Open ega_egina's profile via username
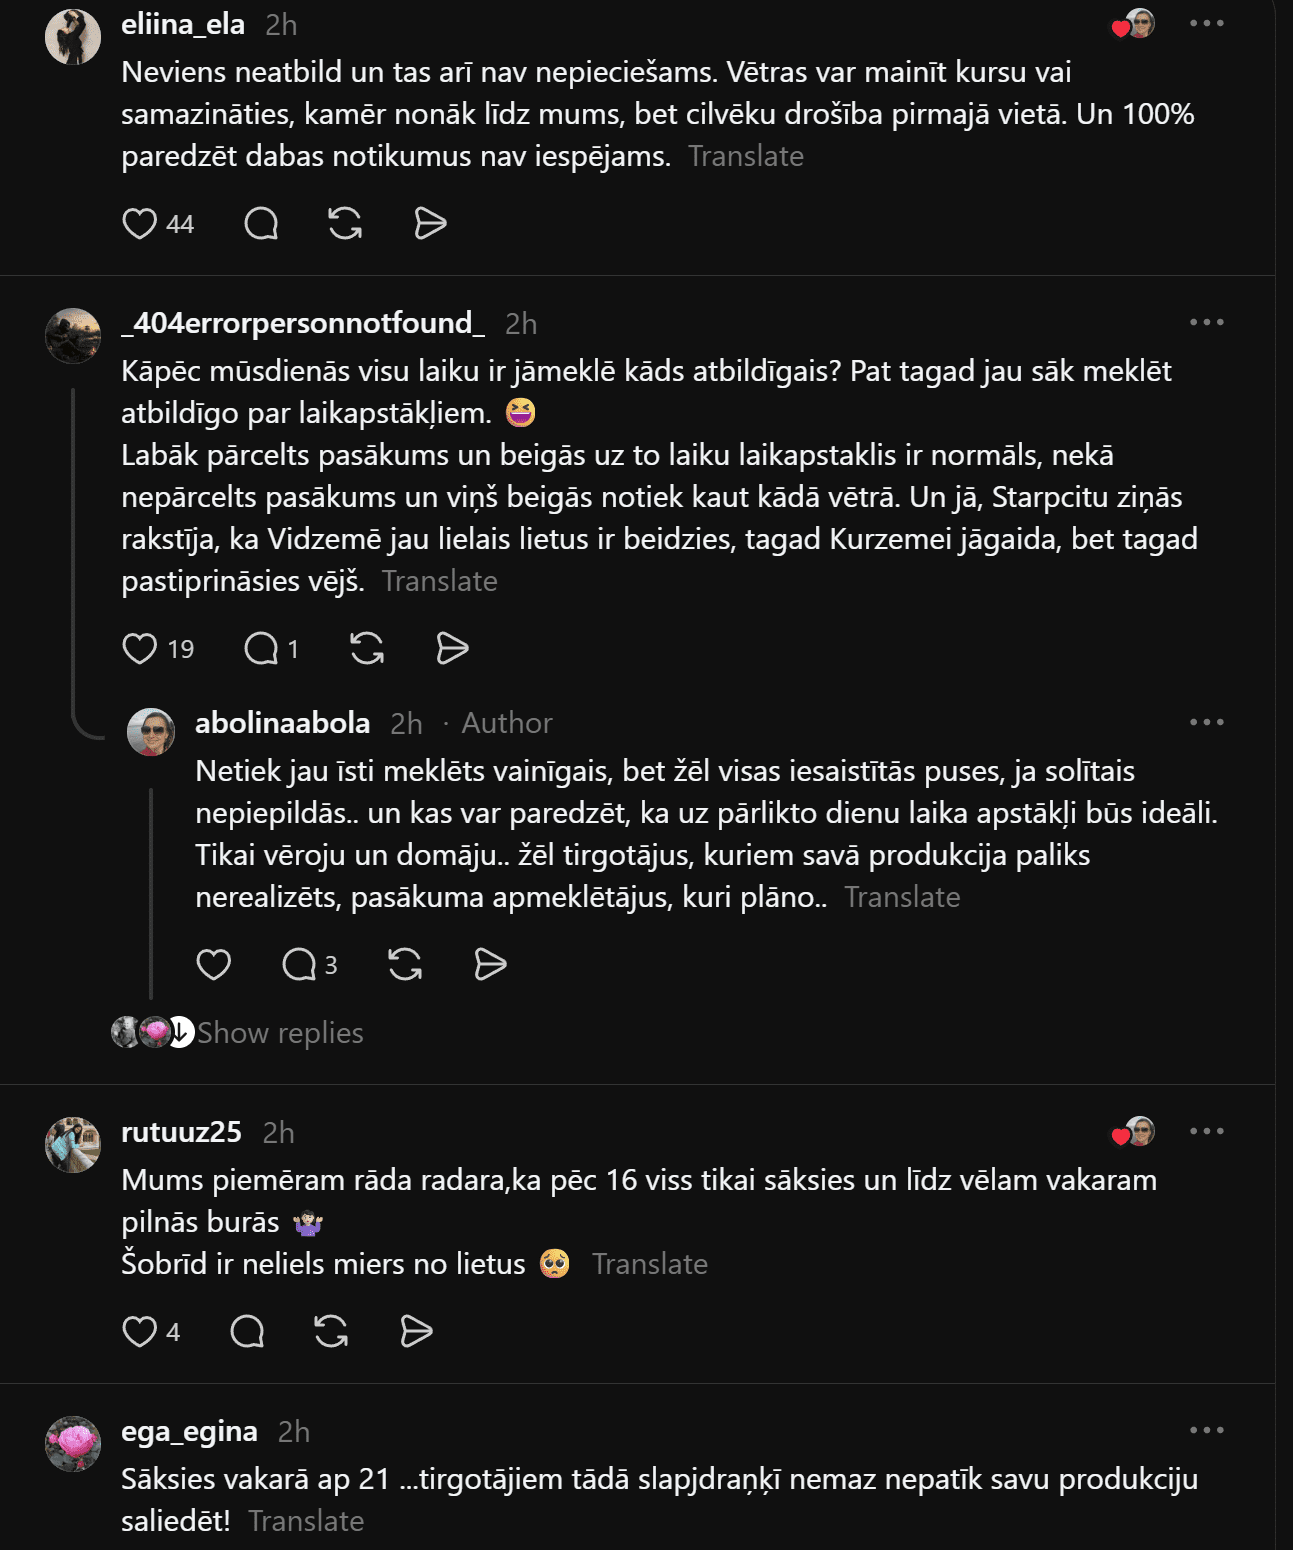This screenshot has width=1293, height=1550. pos(189,1431)
